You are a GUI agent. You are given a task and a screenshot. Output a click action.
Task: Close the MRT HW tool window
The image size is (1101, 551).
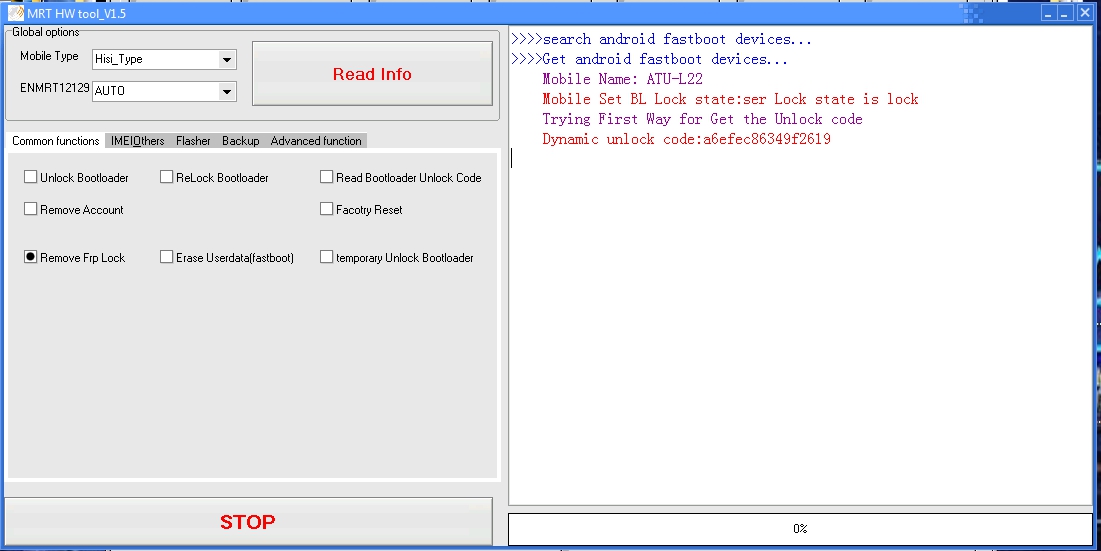click(1083, 13)
